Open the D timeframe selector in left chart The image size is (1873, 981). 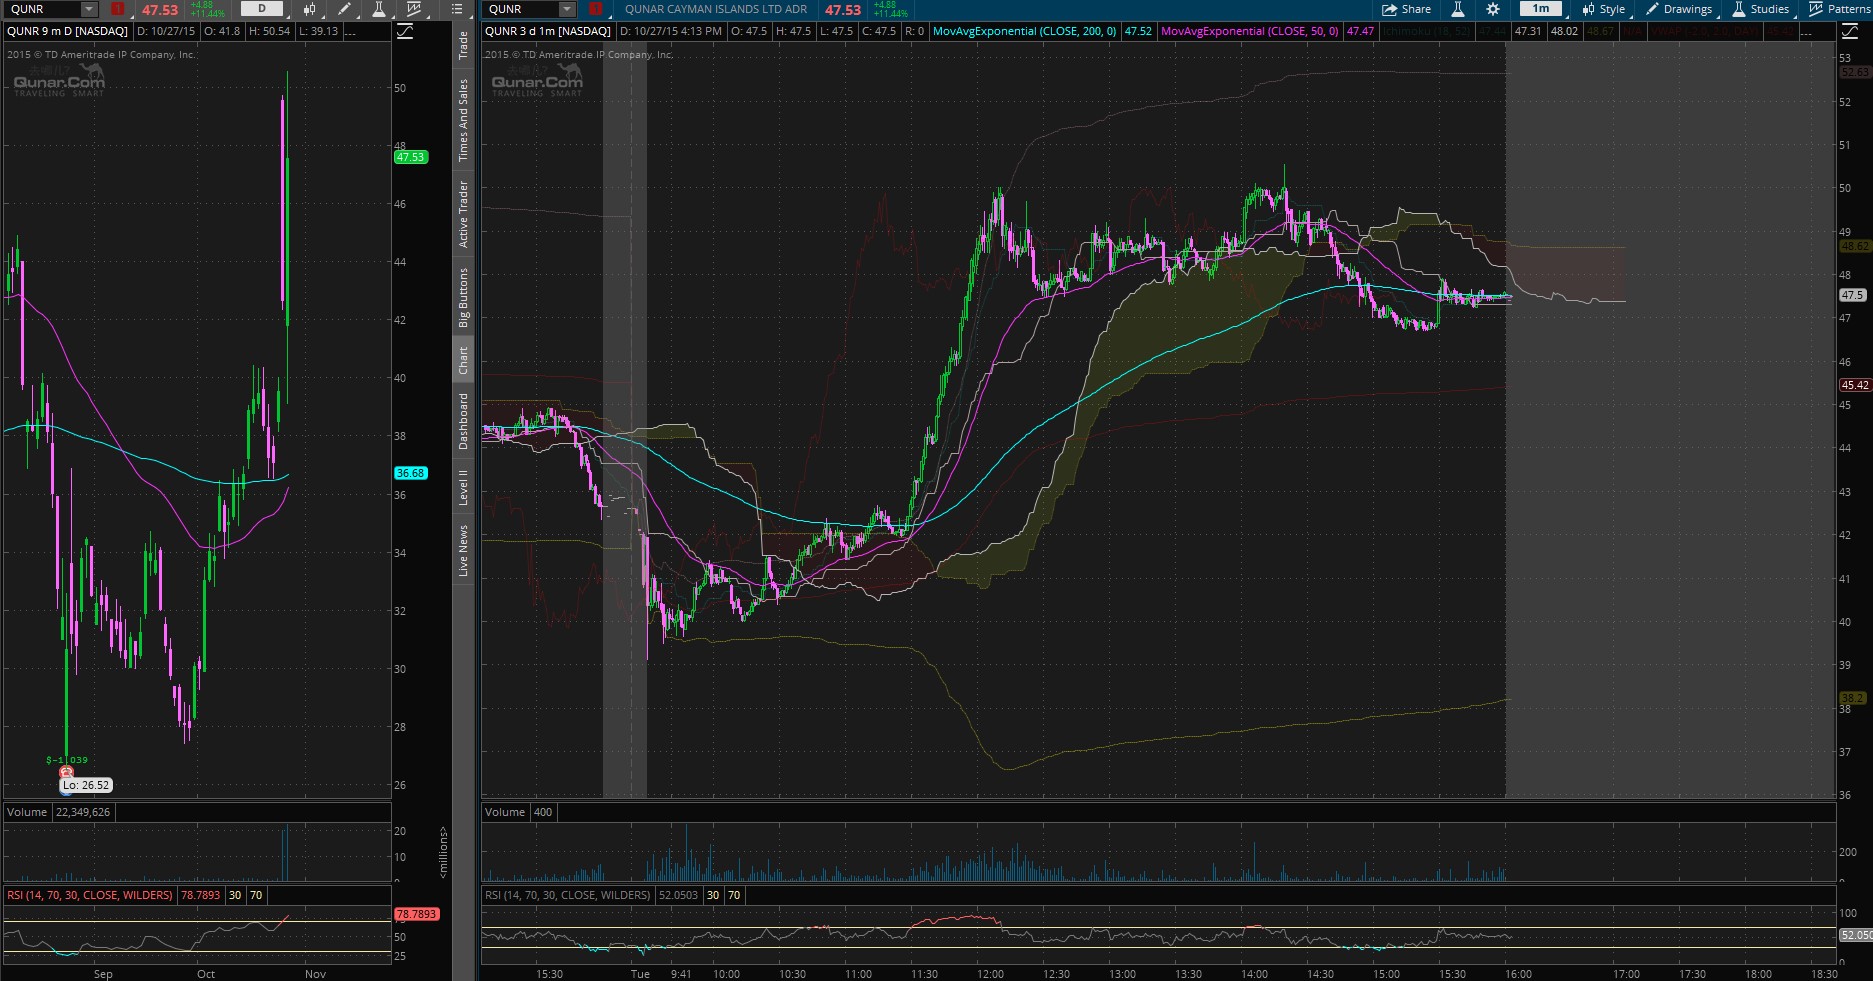[262, 9]
